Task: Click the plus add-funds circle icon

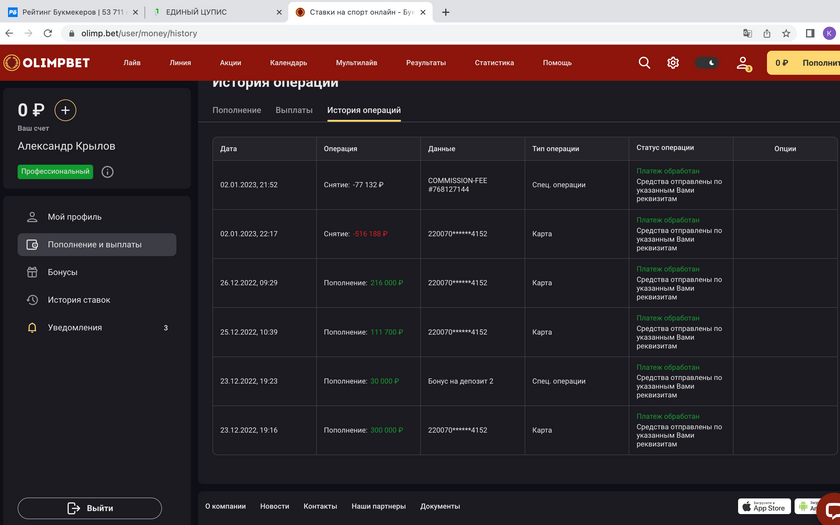Action: [65, 110]
